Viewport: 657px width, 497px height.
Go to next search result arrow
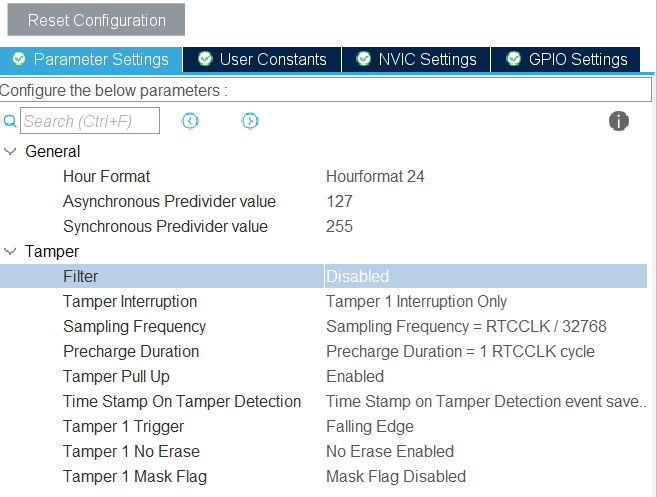(x=250, y=121)
